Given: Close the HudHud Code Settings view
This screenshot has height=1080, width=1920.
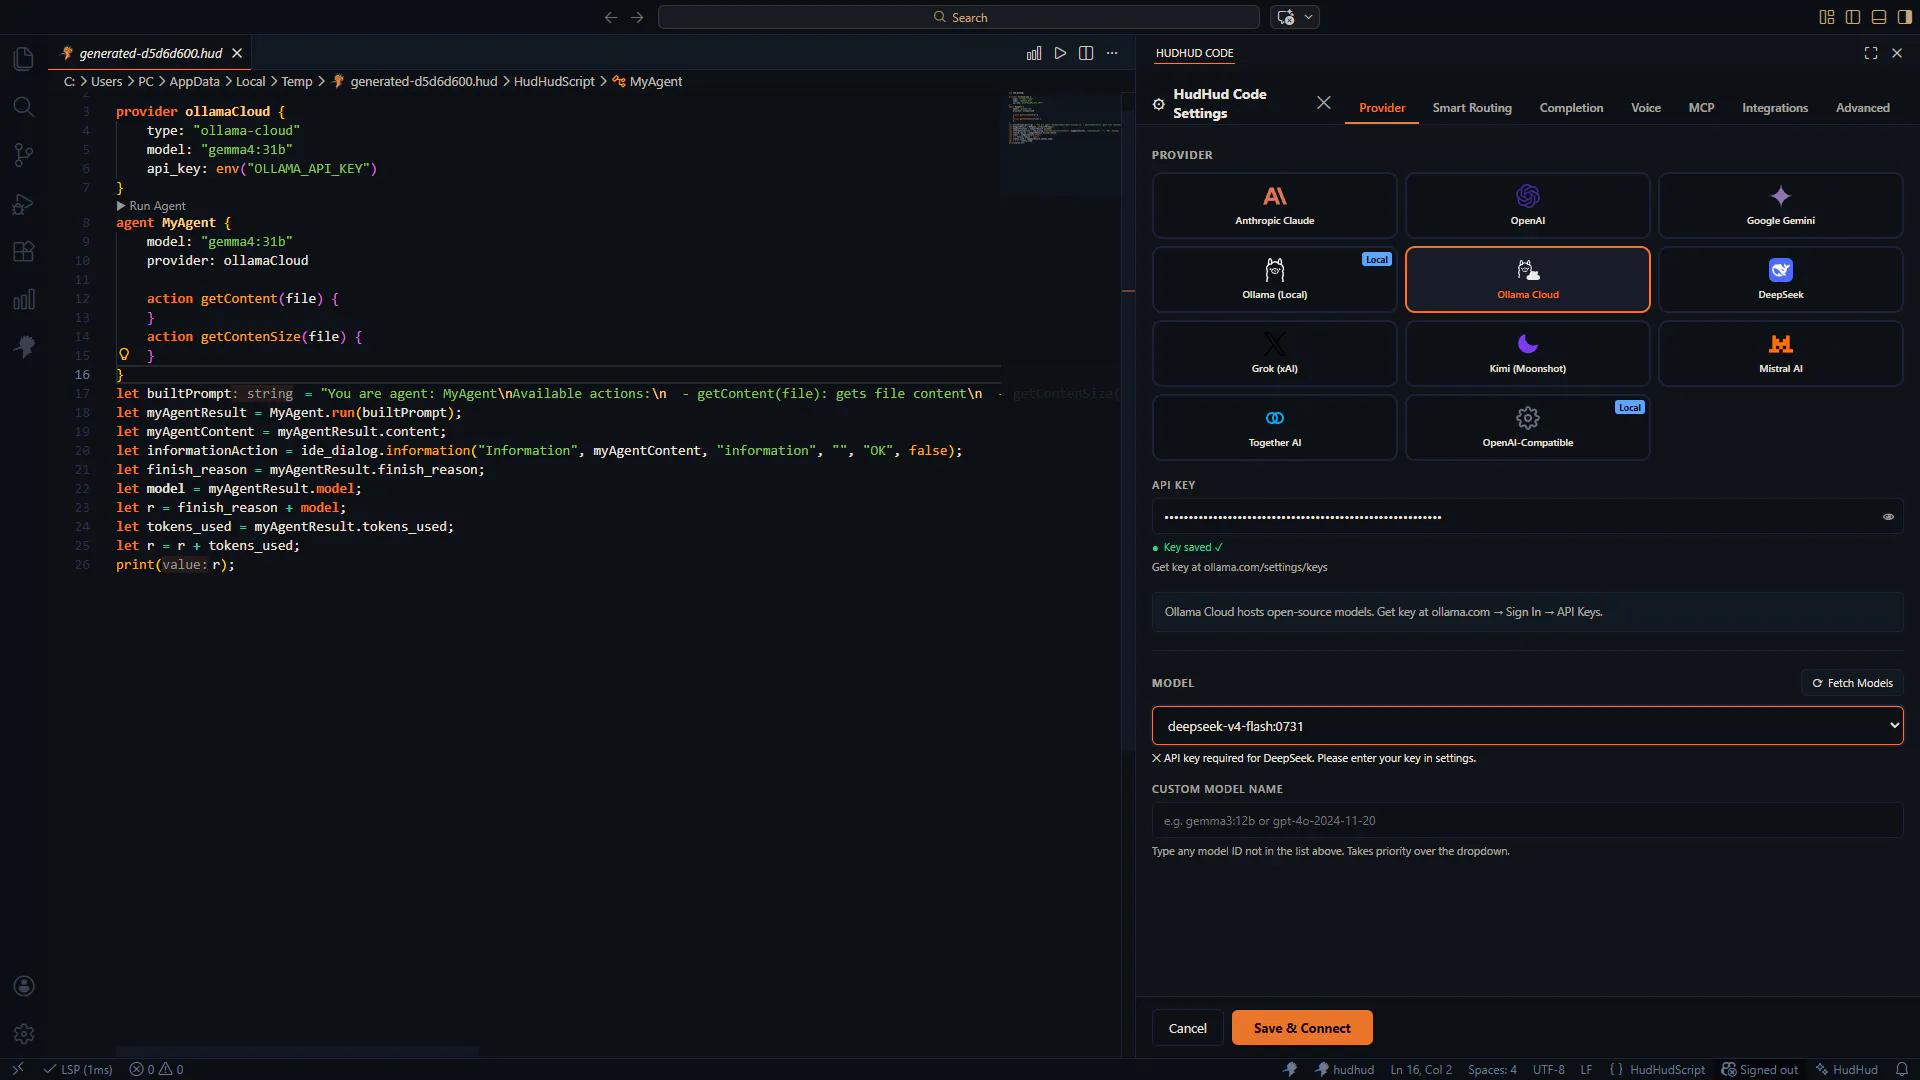Looking at the screenshot, I should pos(1324,103).
